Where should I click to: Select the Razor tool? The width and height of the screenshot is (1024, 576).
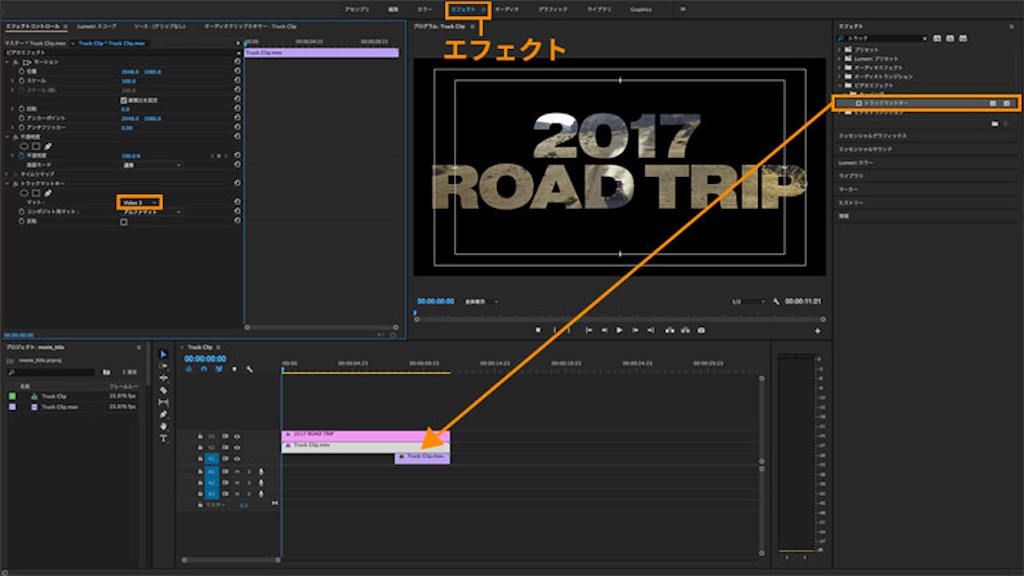tap(163, 390)
